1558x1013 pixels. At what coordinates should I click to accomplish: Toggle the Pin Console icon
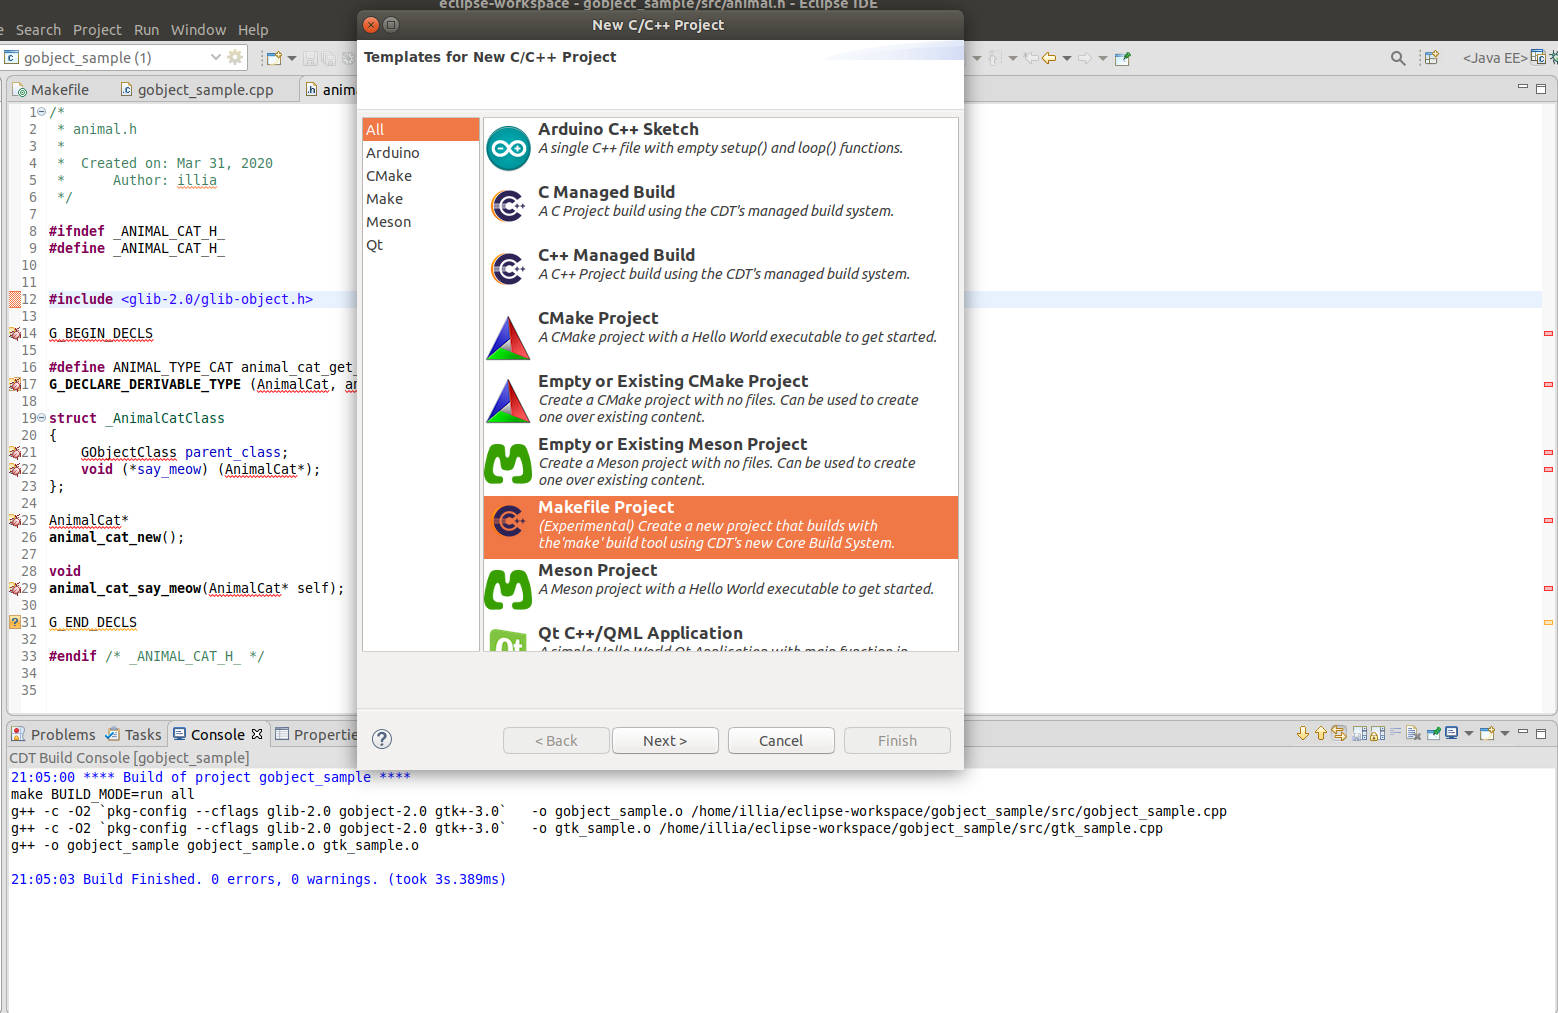click(x=1434, y=733)
